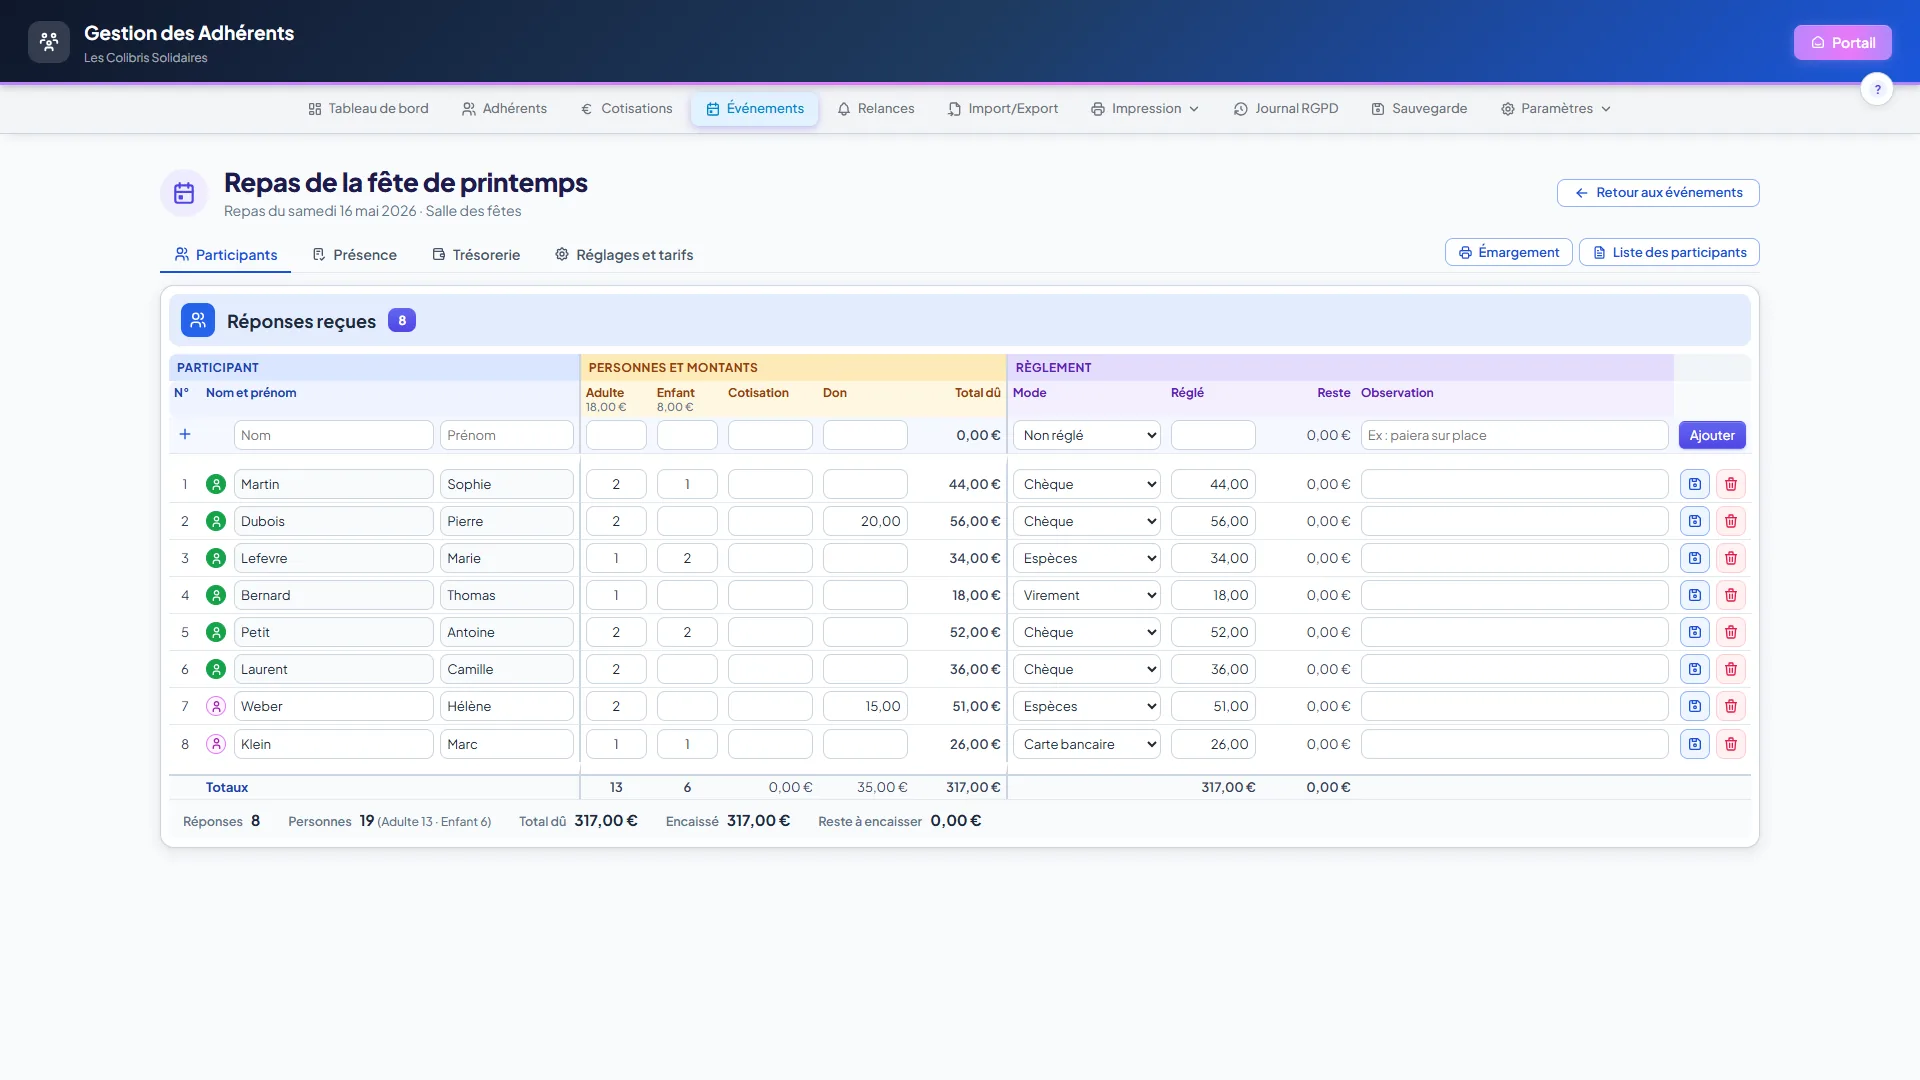
Task: Click the save icon in Weber row
Action: (x=1694, y=706)
